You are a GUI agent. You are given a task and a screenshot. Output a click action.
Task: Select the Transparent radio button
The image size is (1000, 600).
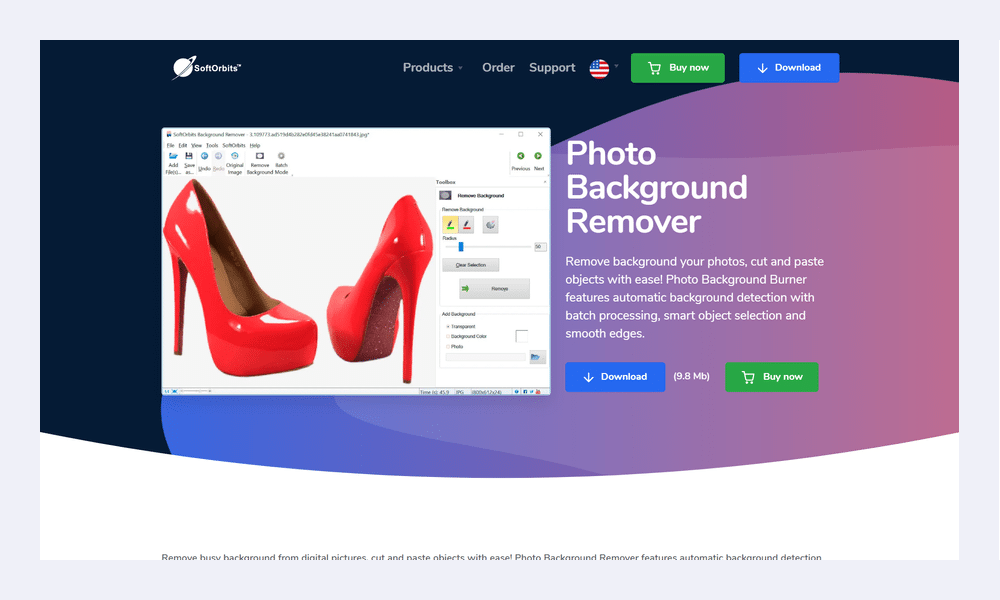point(448,326)
